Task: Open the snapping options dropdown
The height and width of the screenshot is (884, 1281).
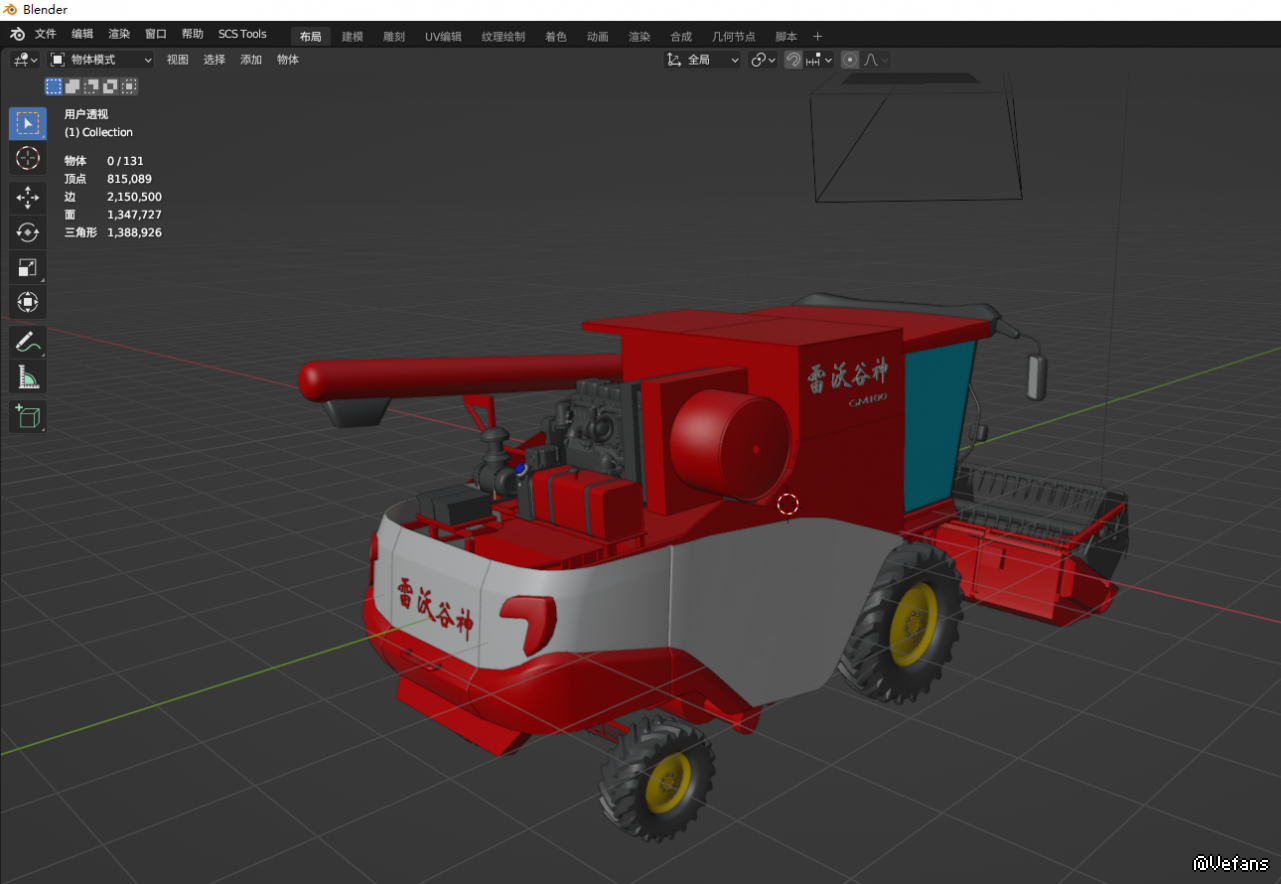Action: coord(819,60)
